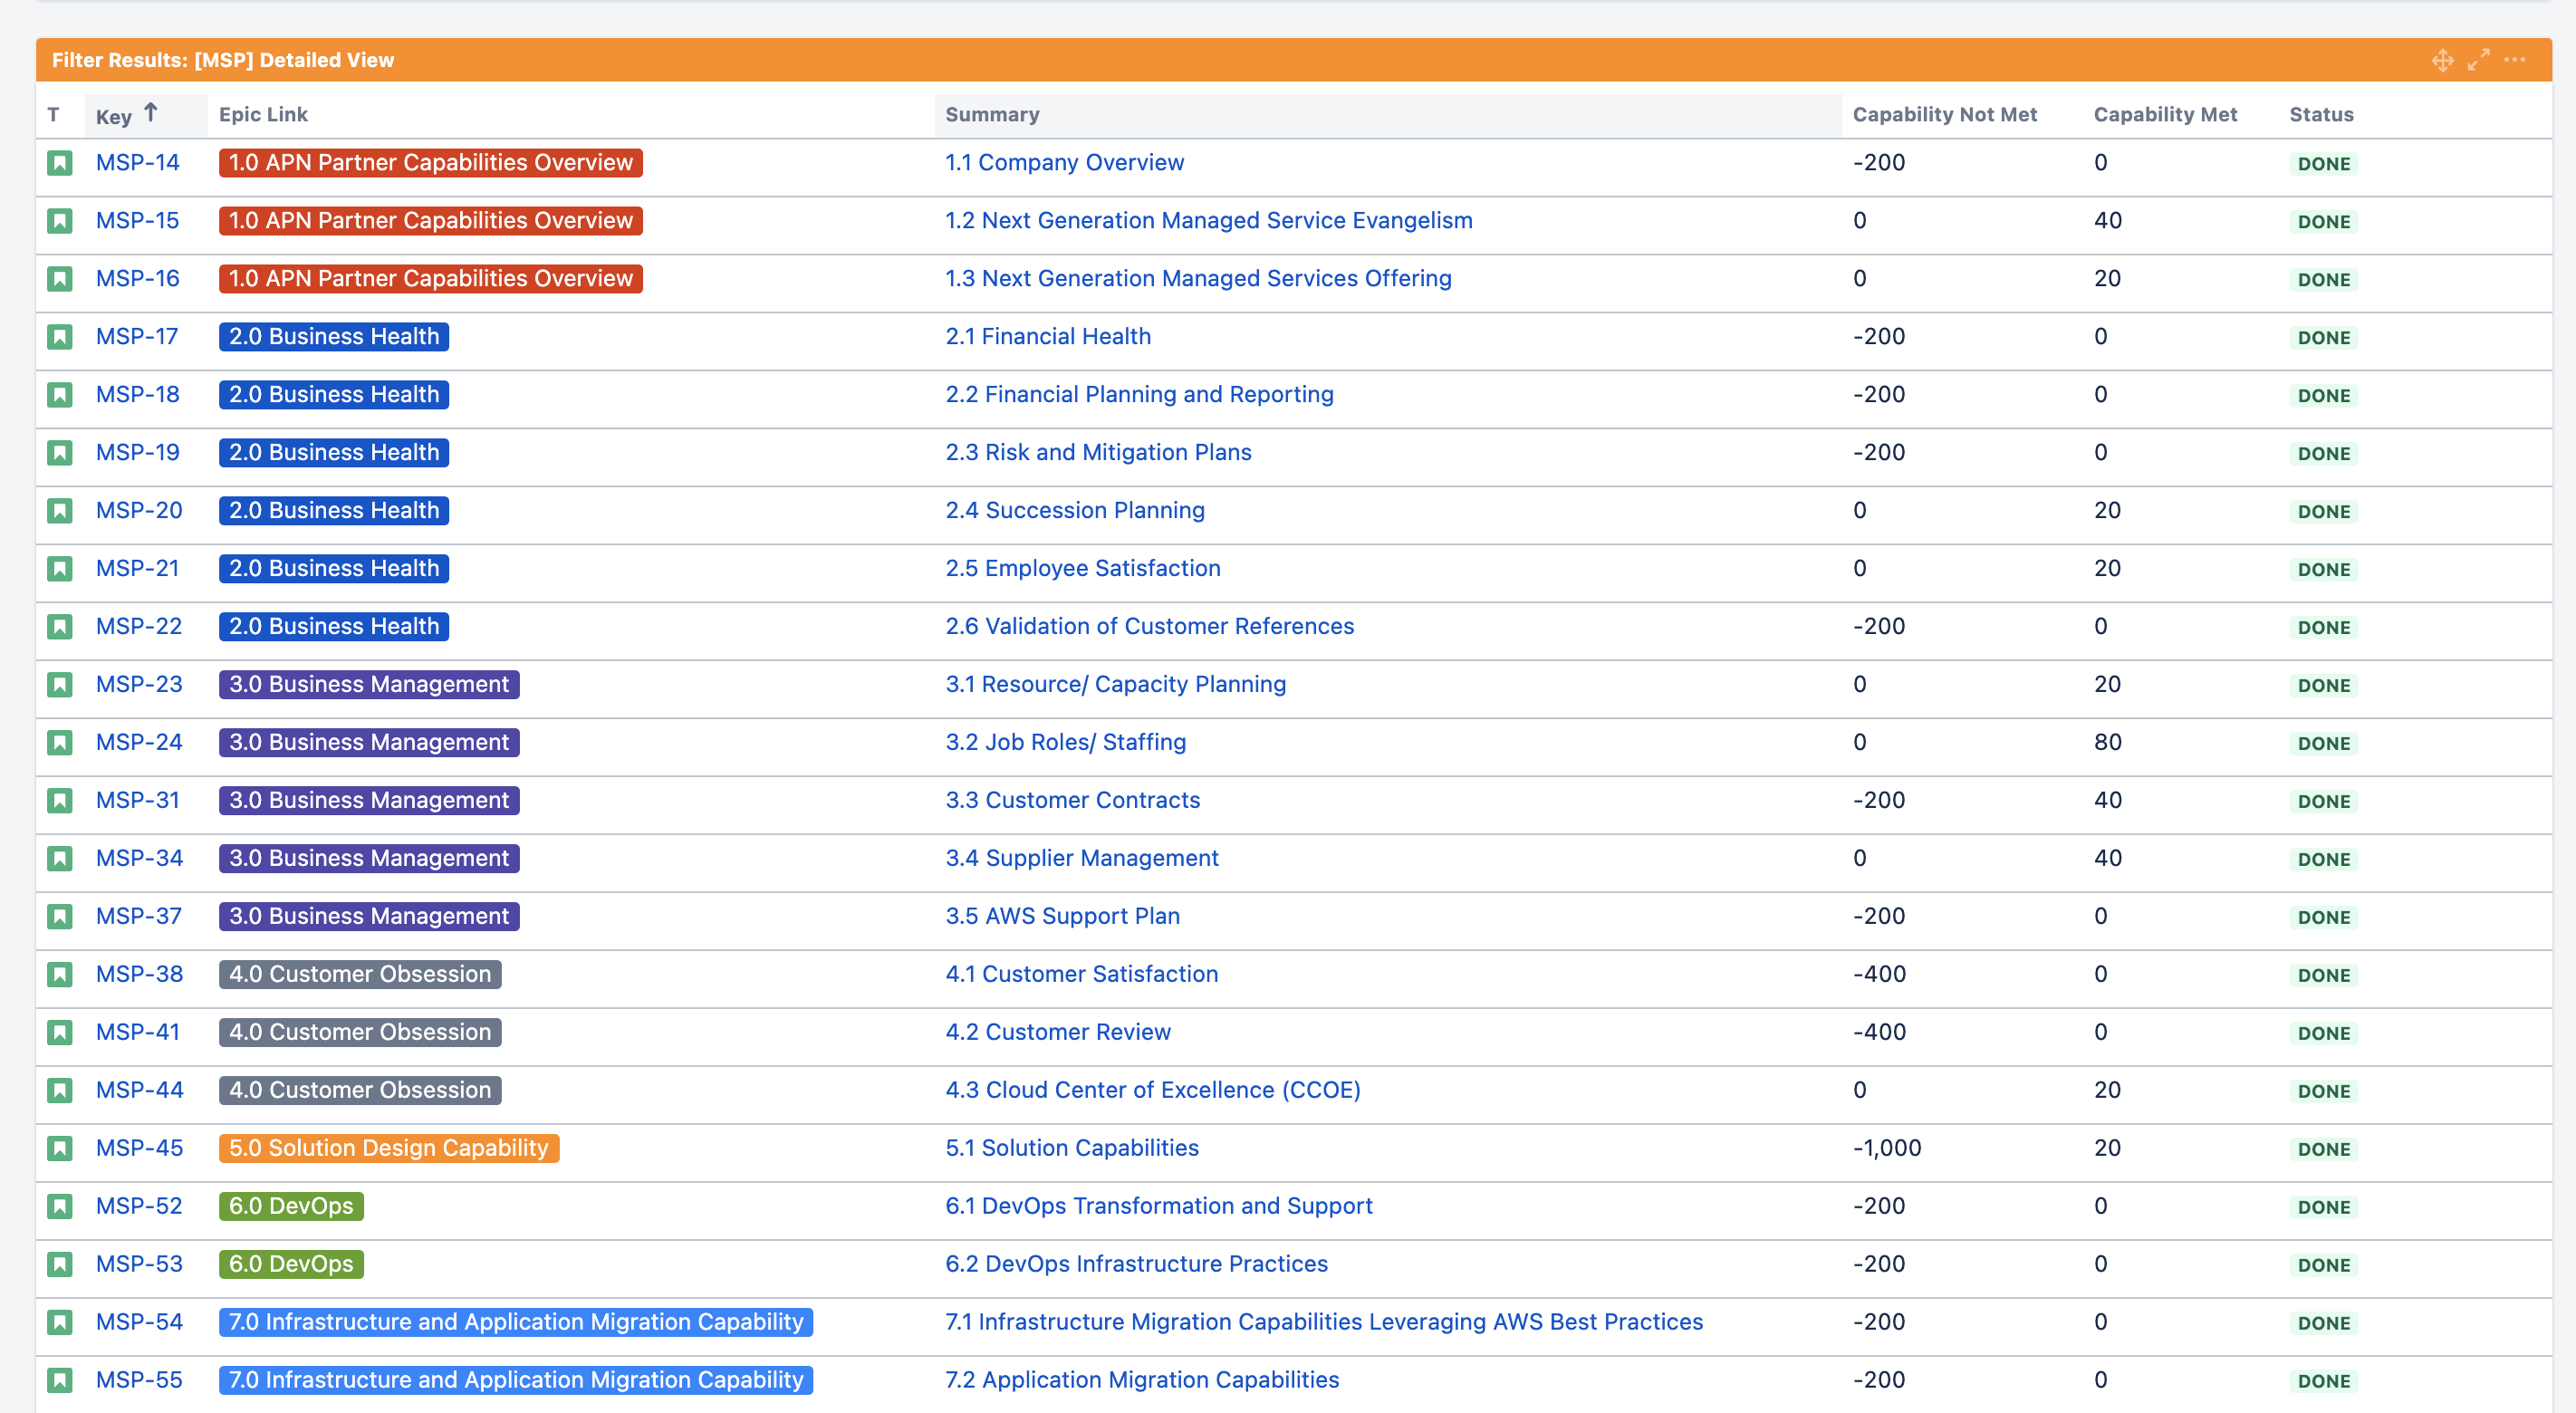Sort by Capability Not Met column
Screen dimensions: 2576x1413
point(1944,115)
